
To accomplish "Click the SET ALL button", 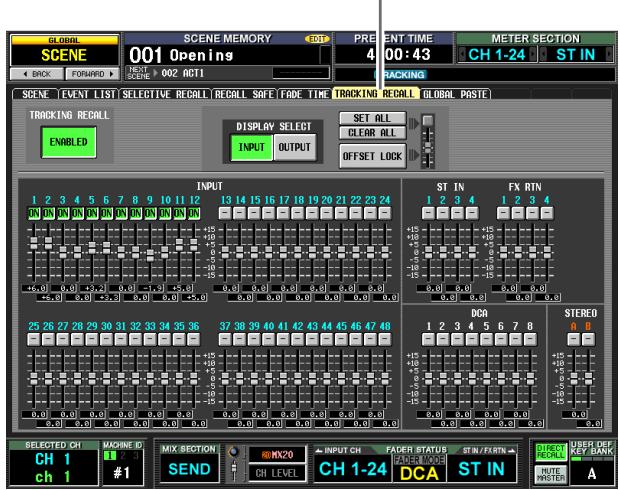I will 372,118.
